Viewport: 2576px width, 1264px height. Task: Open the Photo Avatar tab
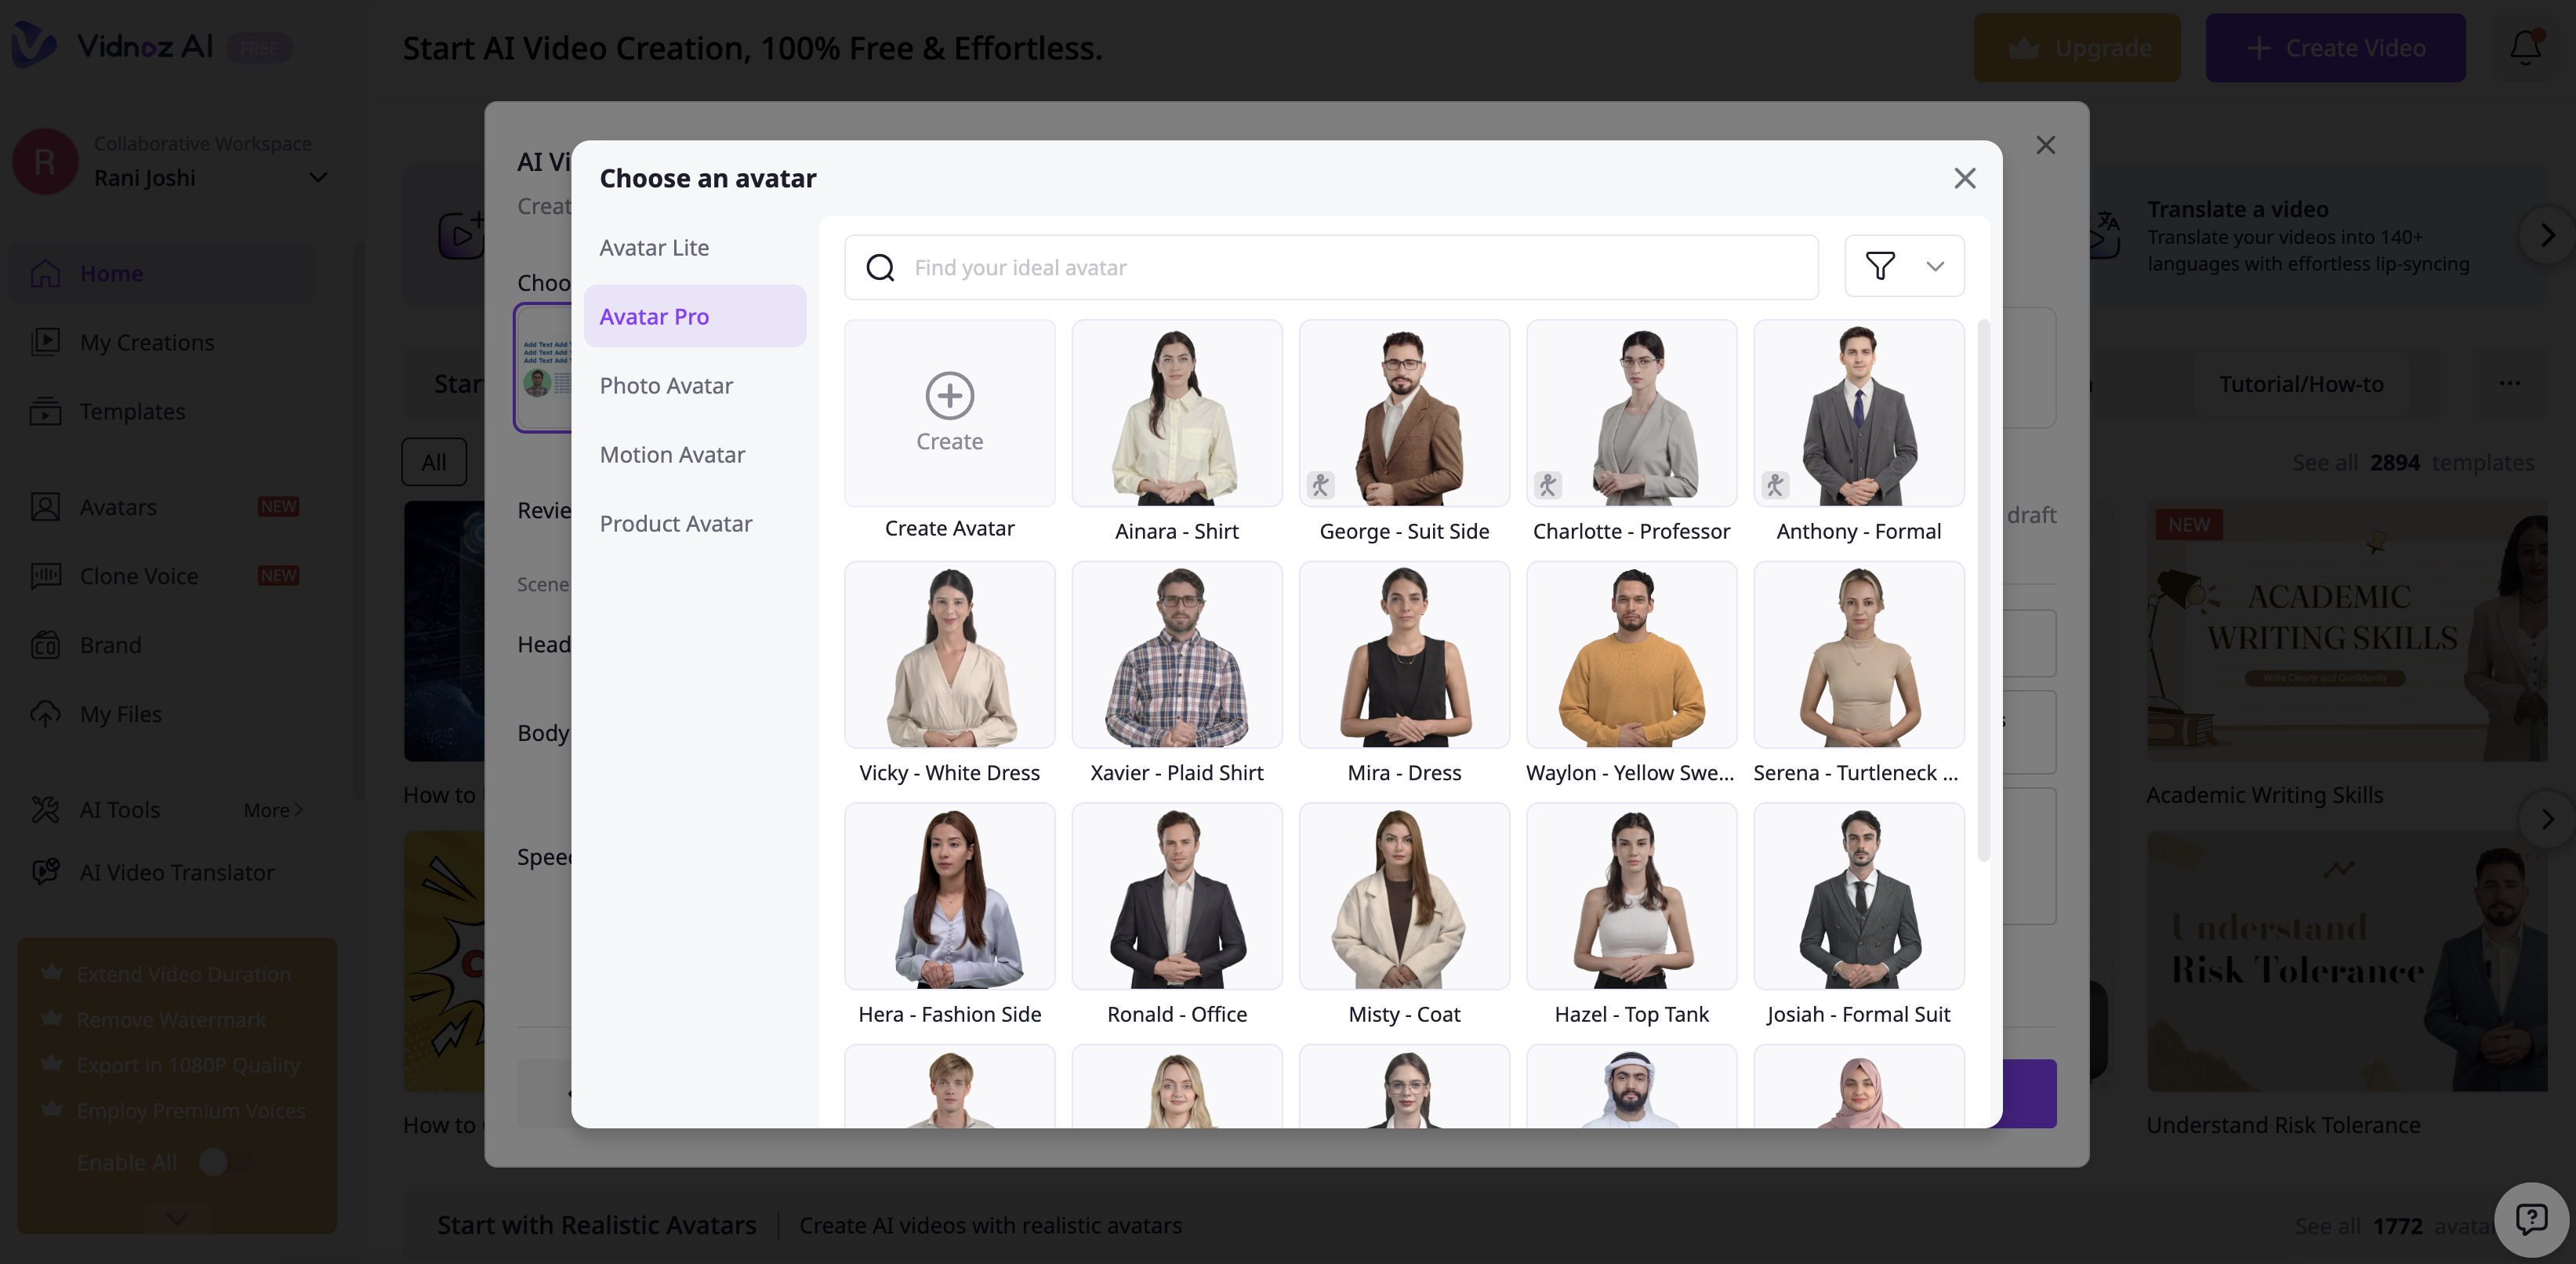point(666,385)
